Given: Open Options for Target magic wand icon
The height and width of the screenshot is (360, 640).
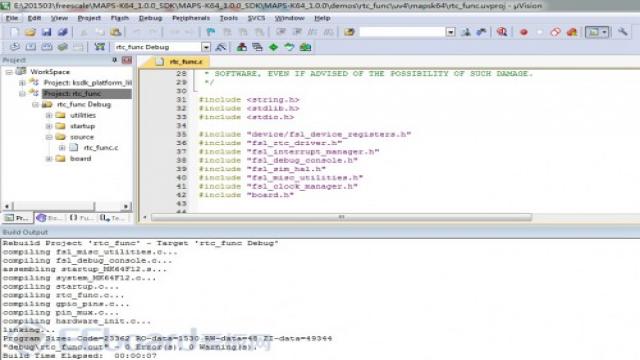Looking at the screenshot, I should coord(220,47).
